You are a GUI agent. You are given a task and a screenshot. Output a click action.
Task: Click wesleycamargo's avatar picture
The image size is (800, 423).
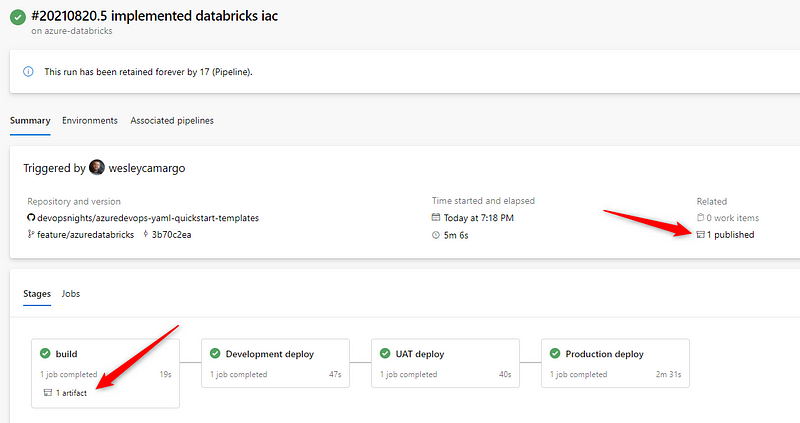click(97, 168)
